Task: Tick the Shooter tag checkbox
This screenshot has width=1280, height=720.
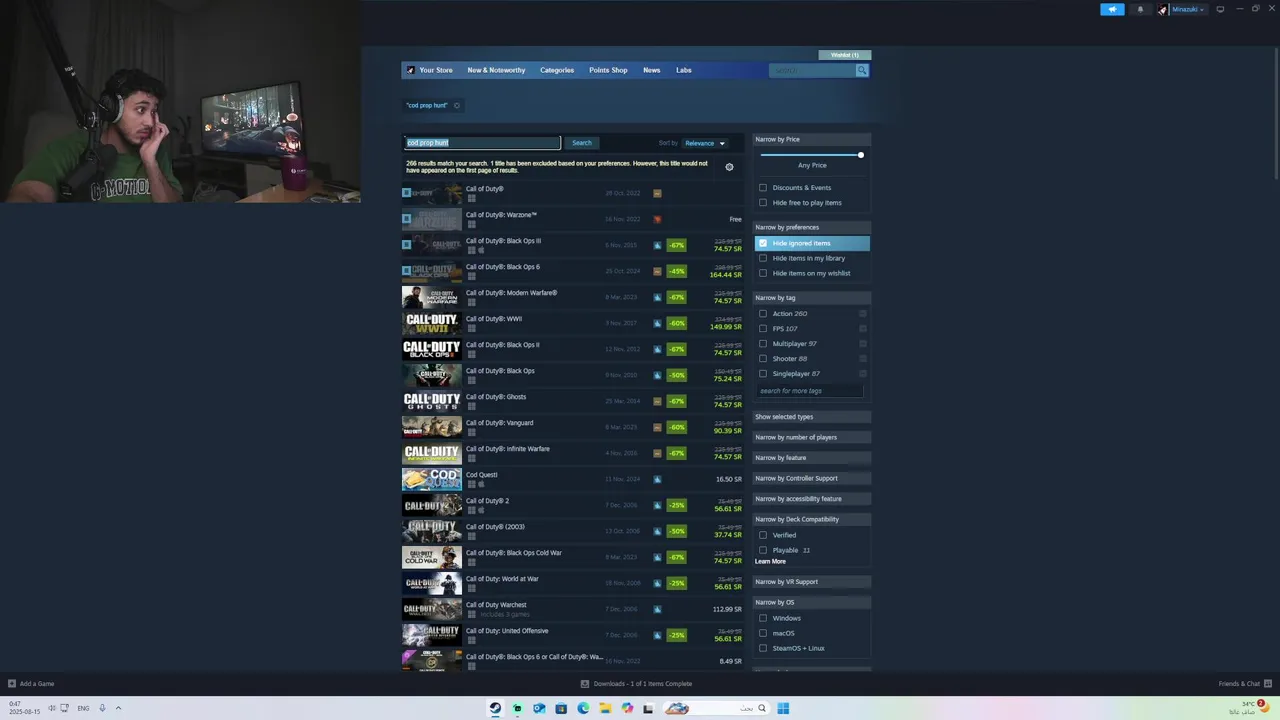Action: [x=763, y=358]
